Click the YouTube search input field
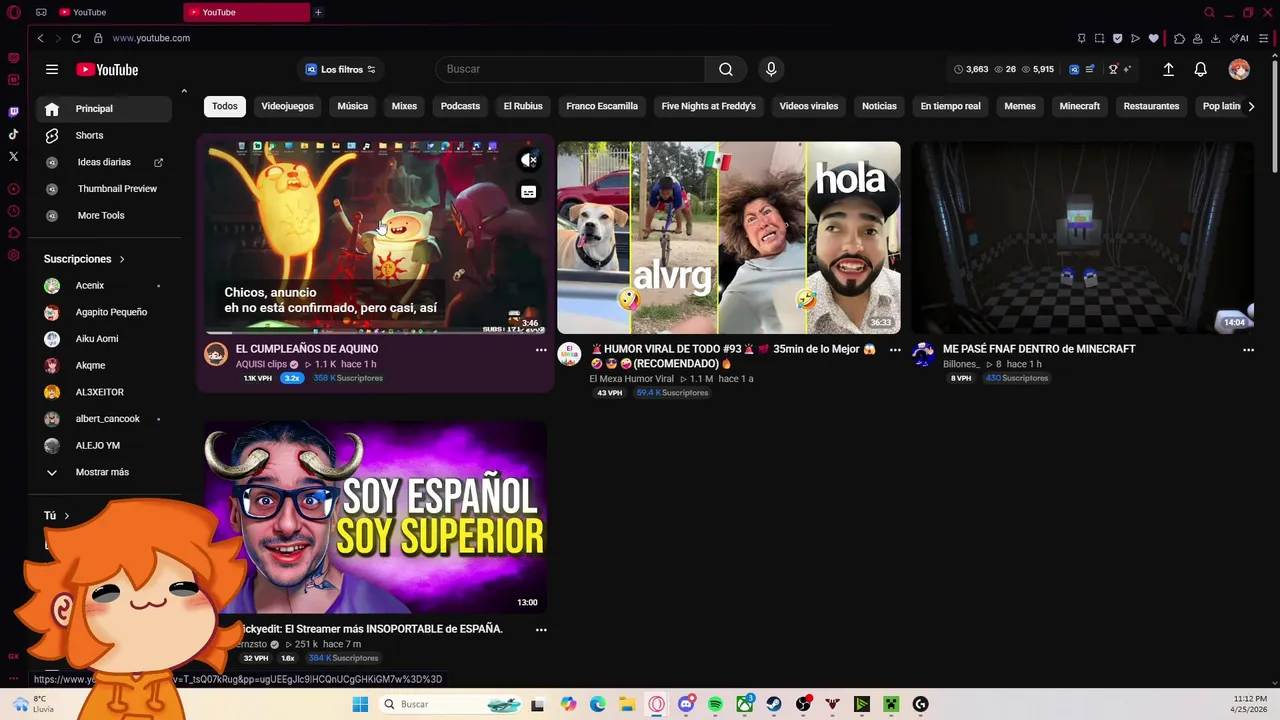 point(570,69)
